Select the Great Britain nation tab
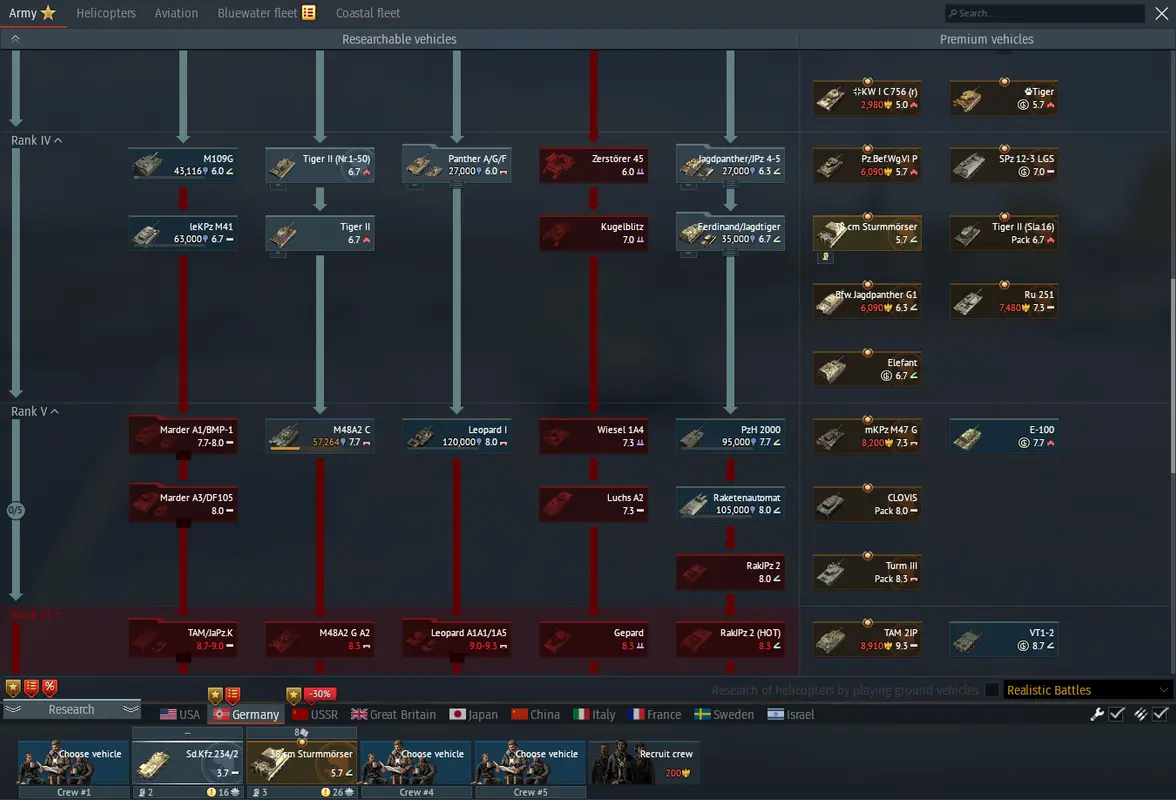Screen dimensions: 1176x800 pyautogui.click(x=393, y=715)
